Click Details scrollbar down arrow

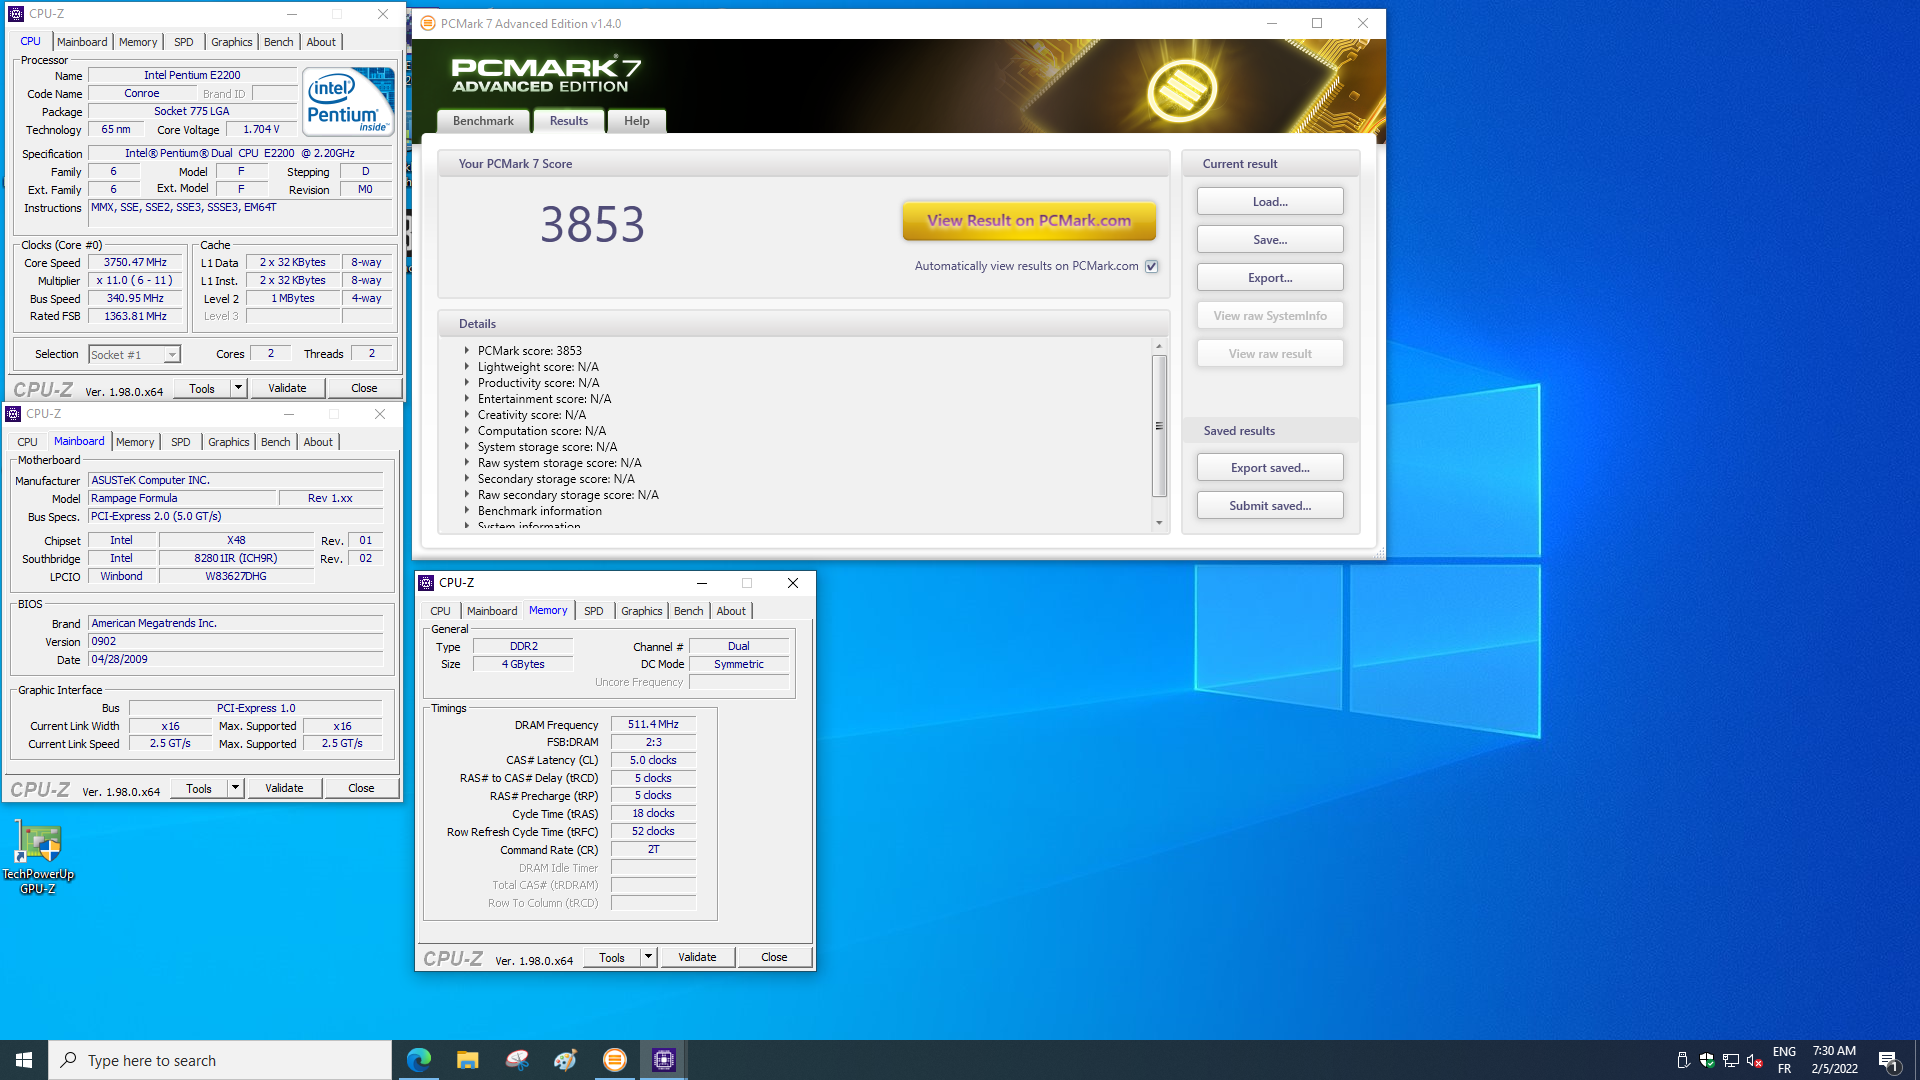point(1159,523)
